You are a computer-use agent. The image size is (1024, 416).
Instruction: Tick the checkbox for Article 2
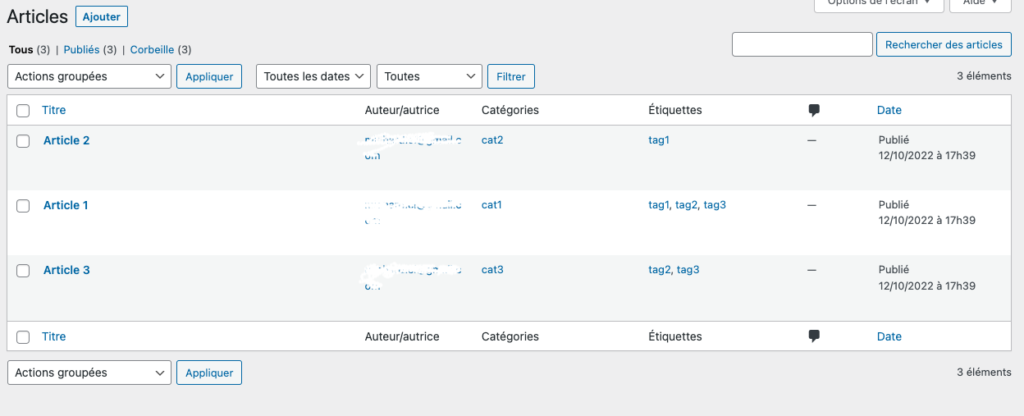click(23, 141)
